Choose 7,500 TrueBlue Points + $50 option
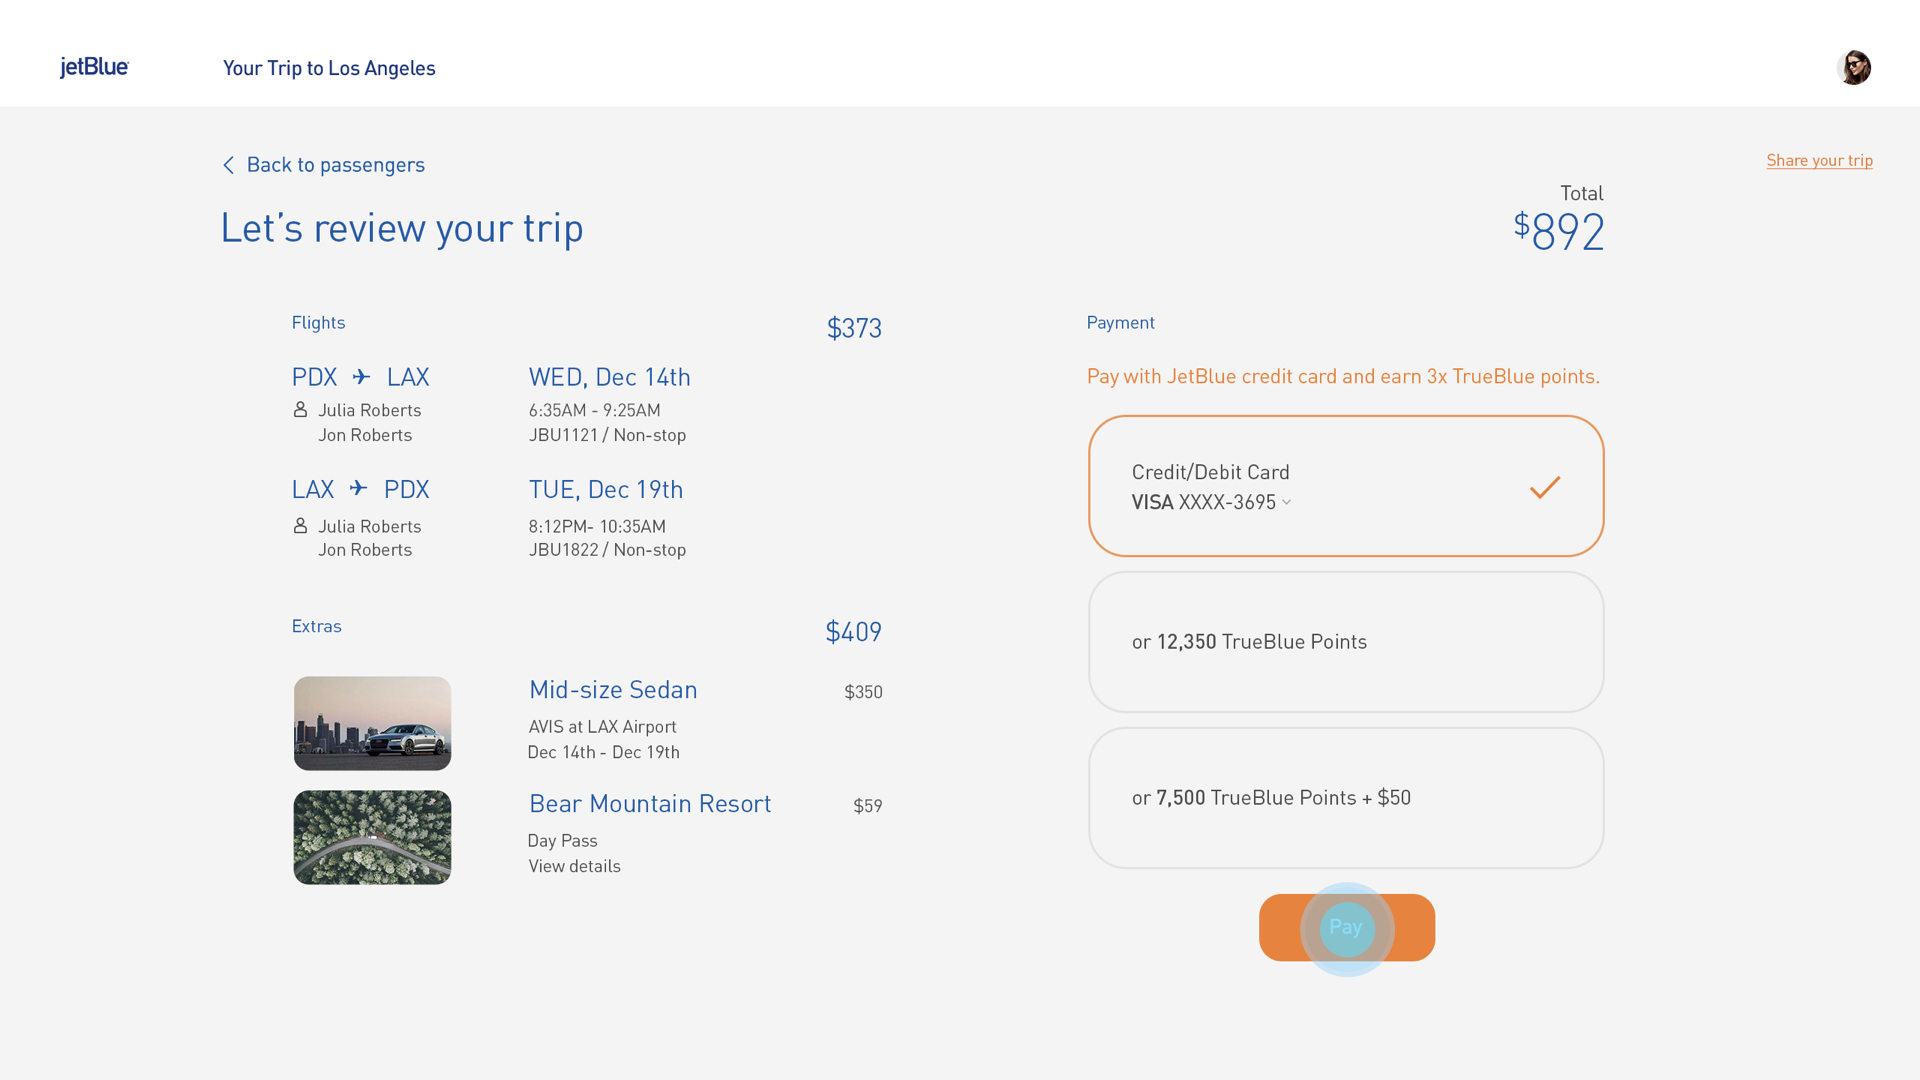The image size is (1920, 1080). click(1345, 798)
